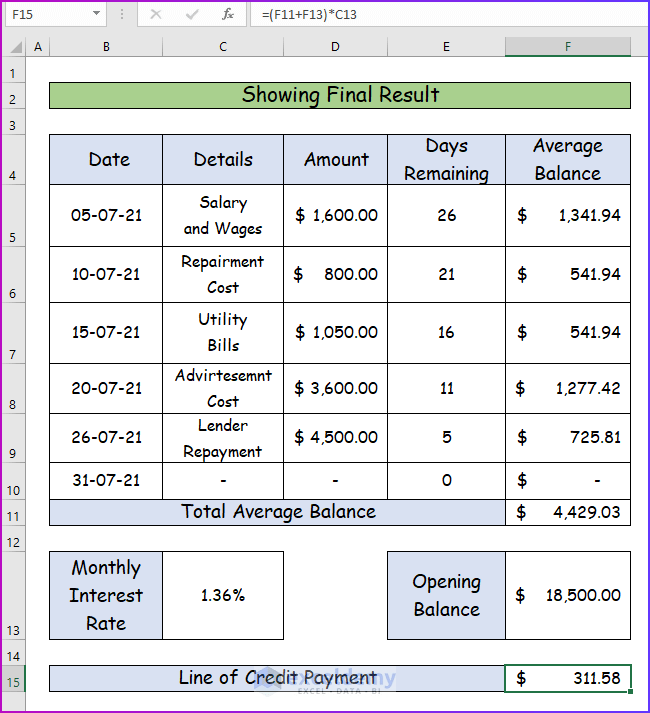Select the date cell 20-07-21

[x=106, y=388]
